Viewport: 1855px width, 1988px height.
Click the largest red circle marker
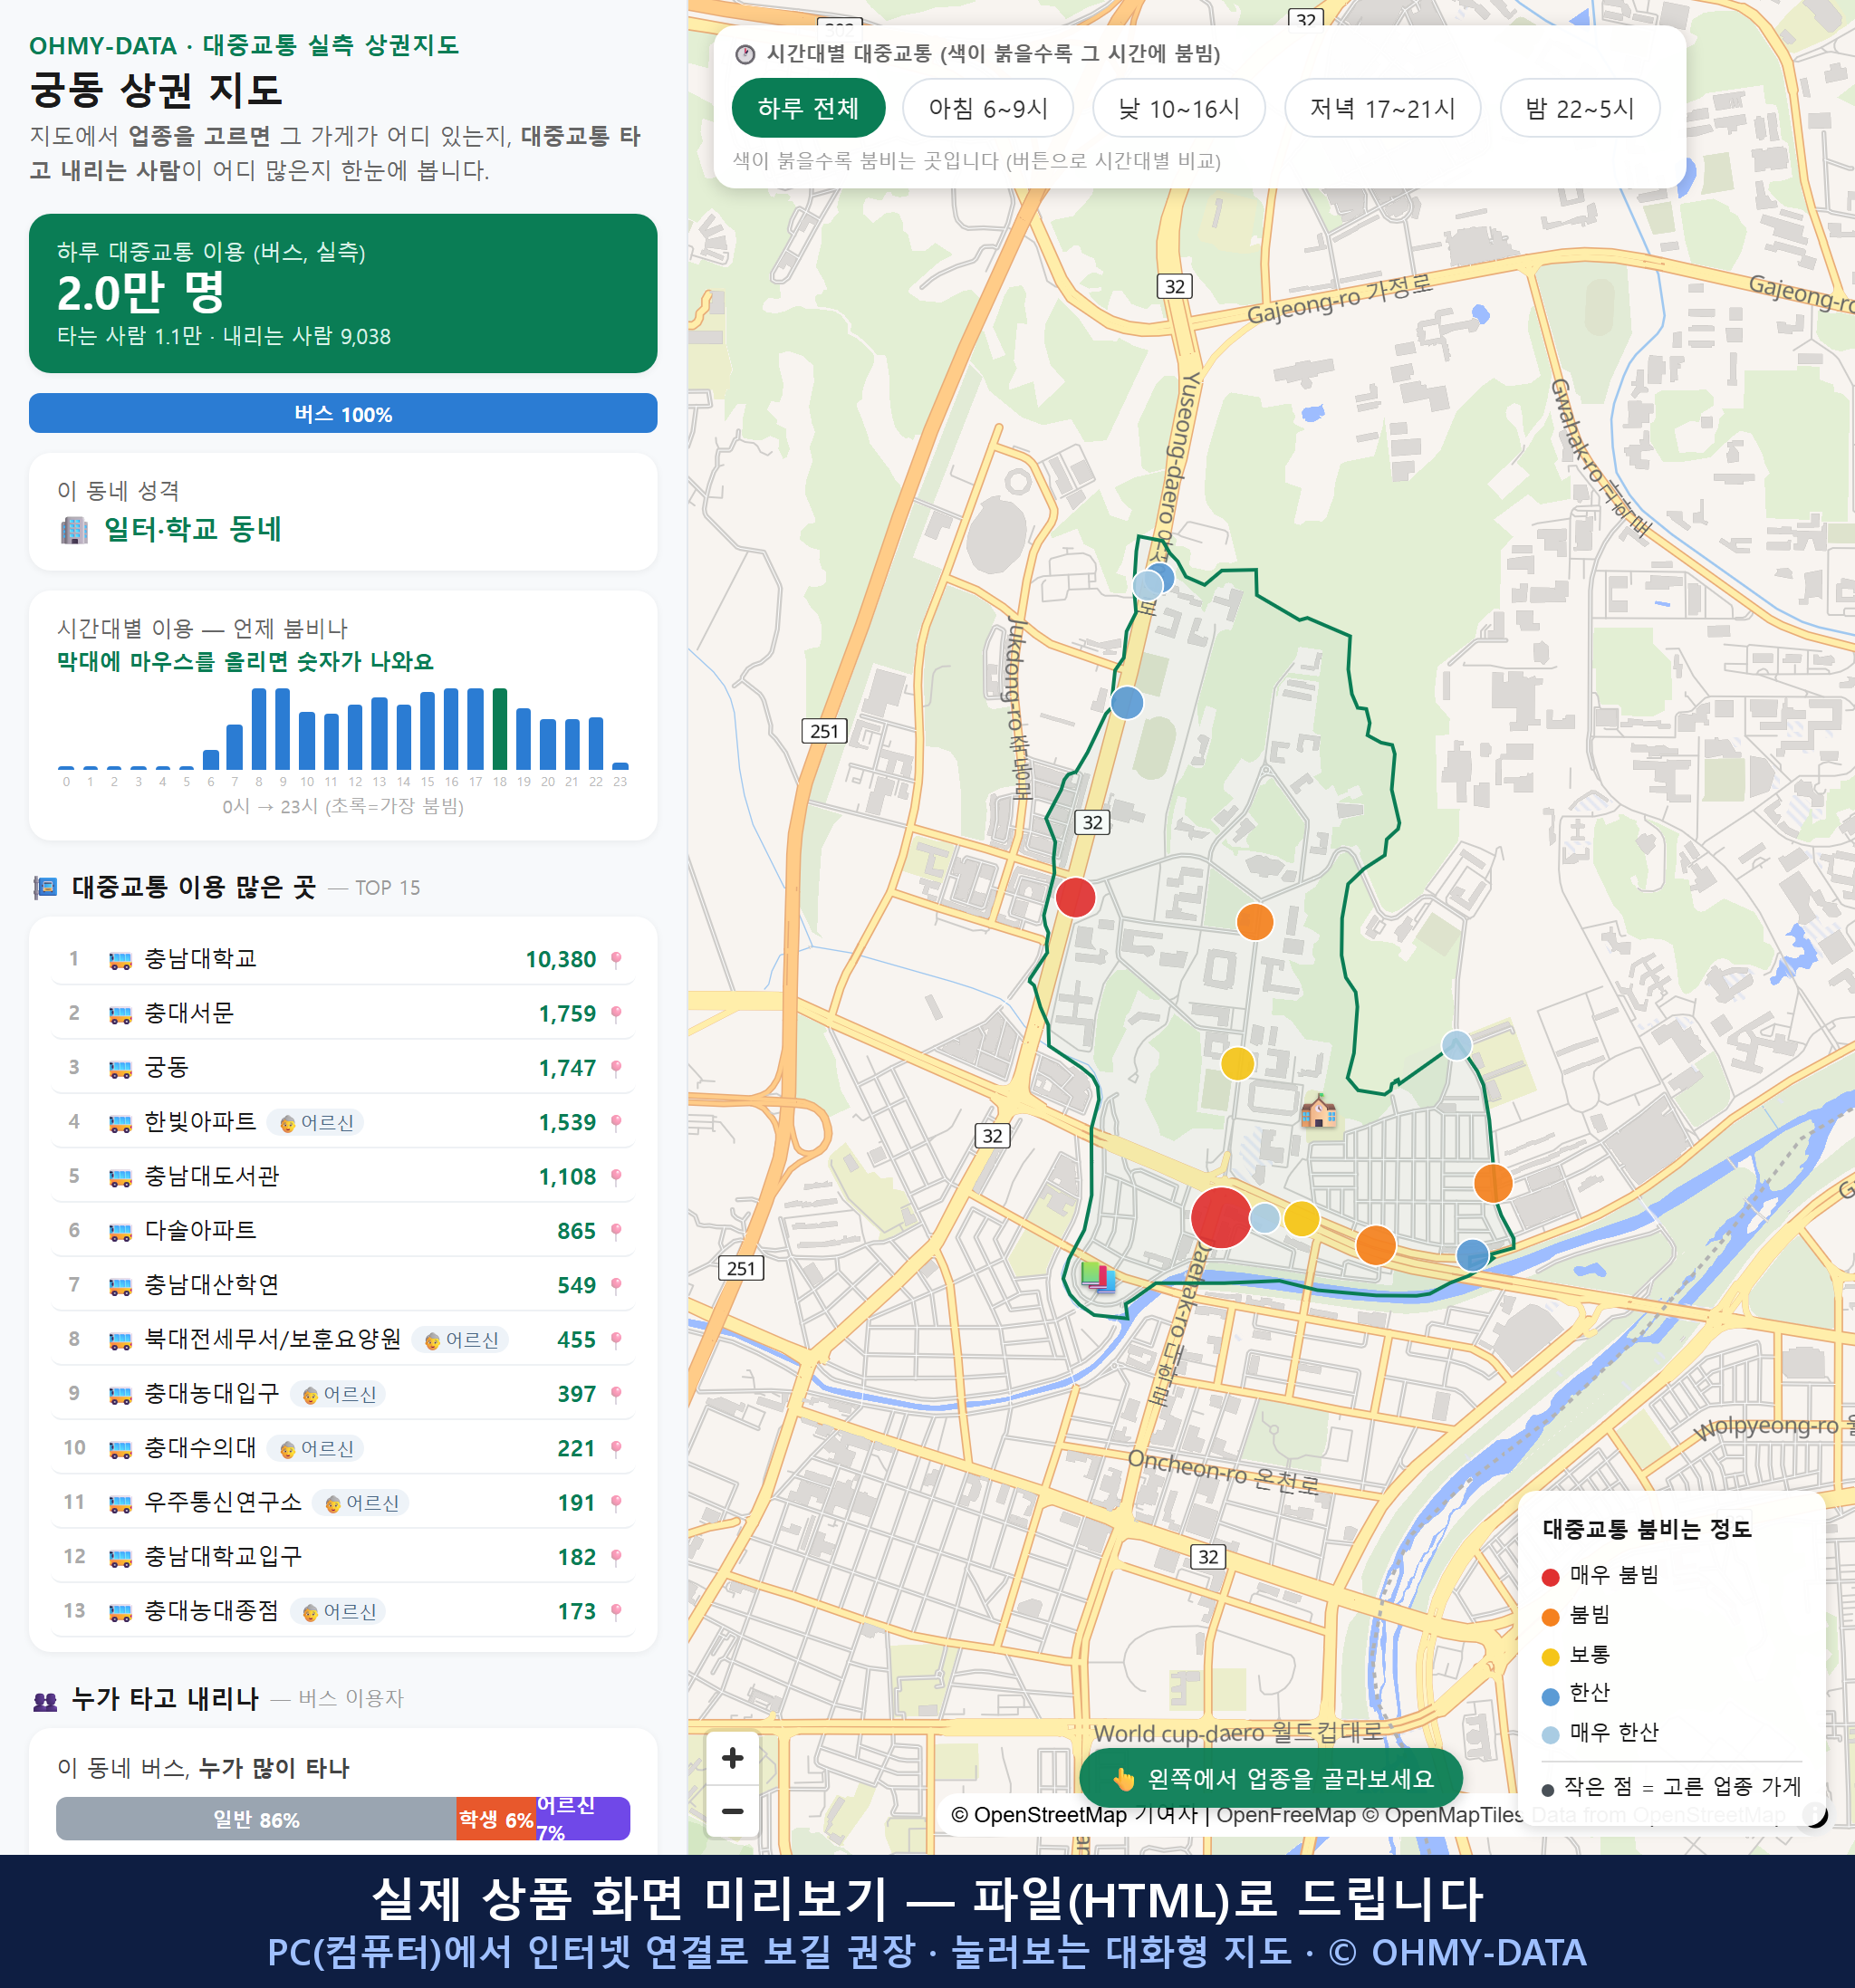point(1221,1217)
